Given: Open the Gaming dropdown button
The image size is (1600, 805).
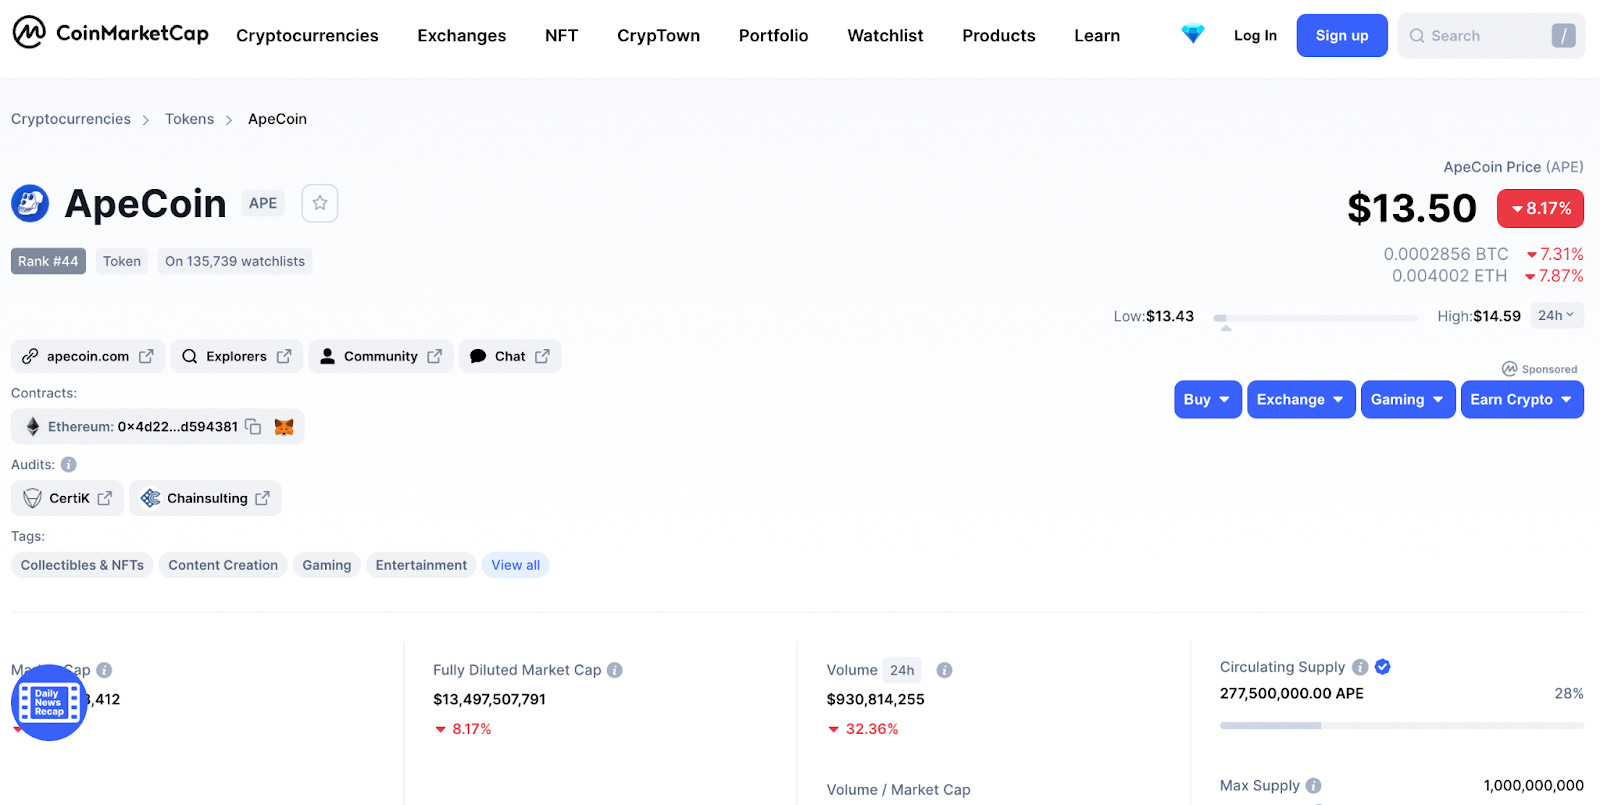Looking at the screenshot, I should pos(1408,399).
